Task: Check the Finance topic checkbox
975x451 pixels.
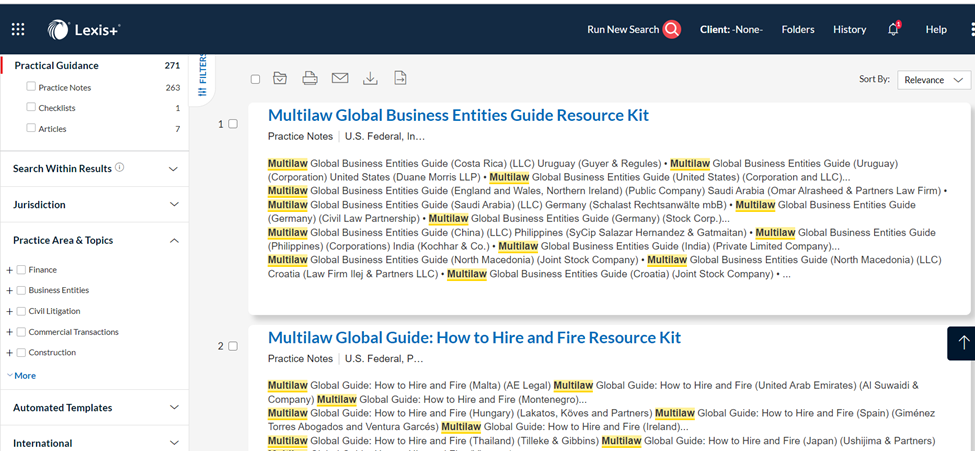Action: click(21, 270)
